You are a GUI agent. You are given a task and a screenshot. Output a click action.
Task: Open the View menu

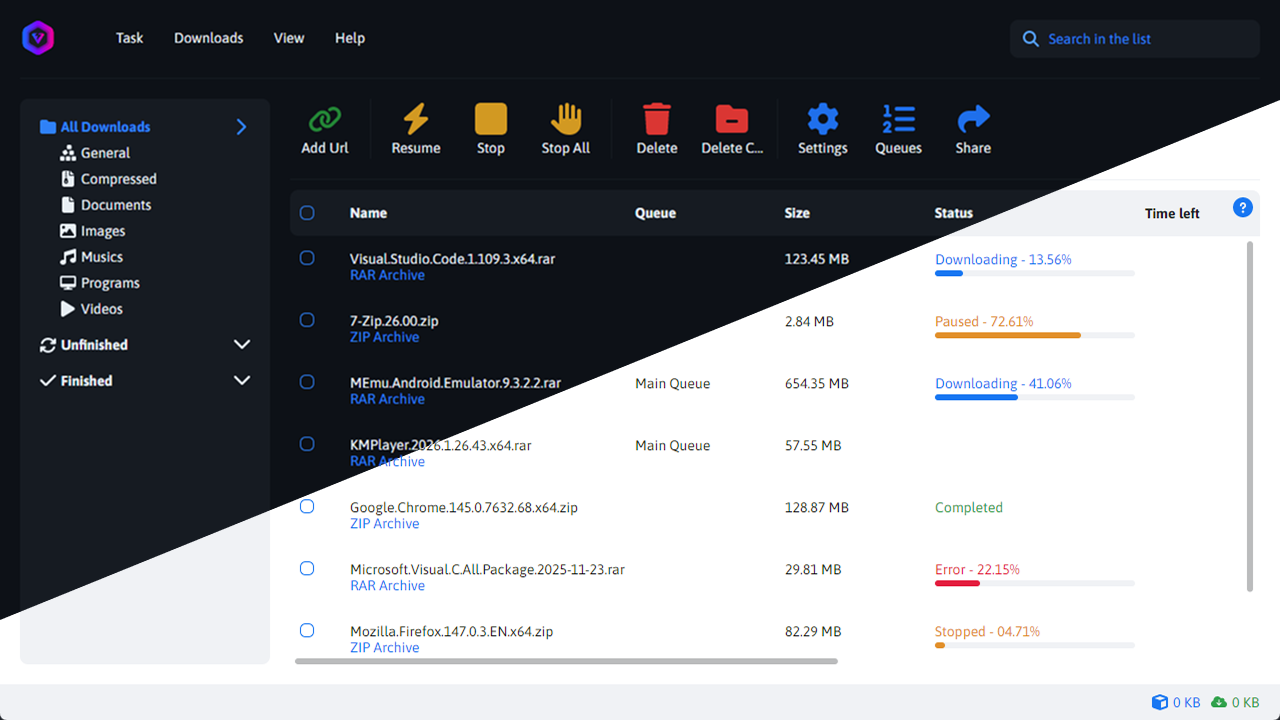[x=289, y=38]
